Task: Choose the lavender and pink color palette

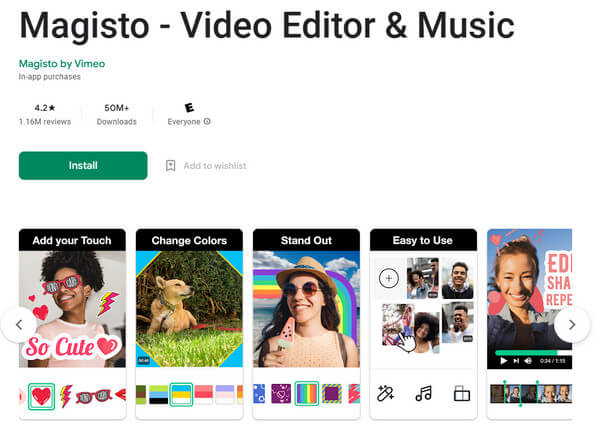Action: pos(225,395)
